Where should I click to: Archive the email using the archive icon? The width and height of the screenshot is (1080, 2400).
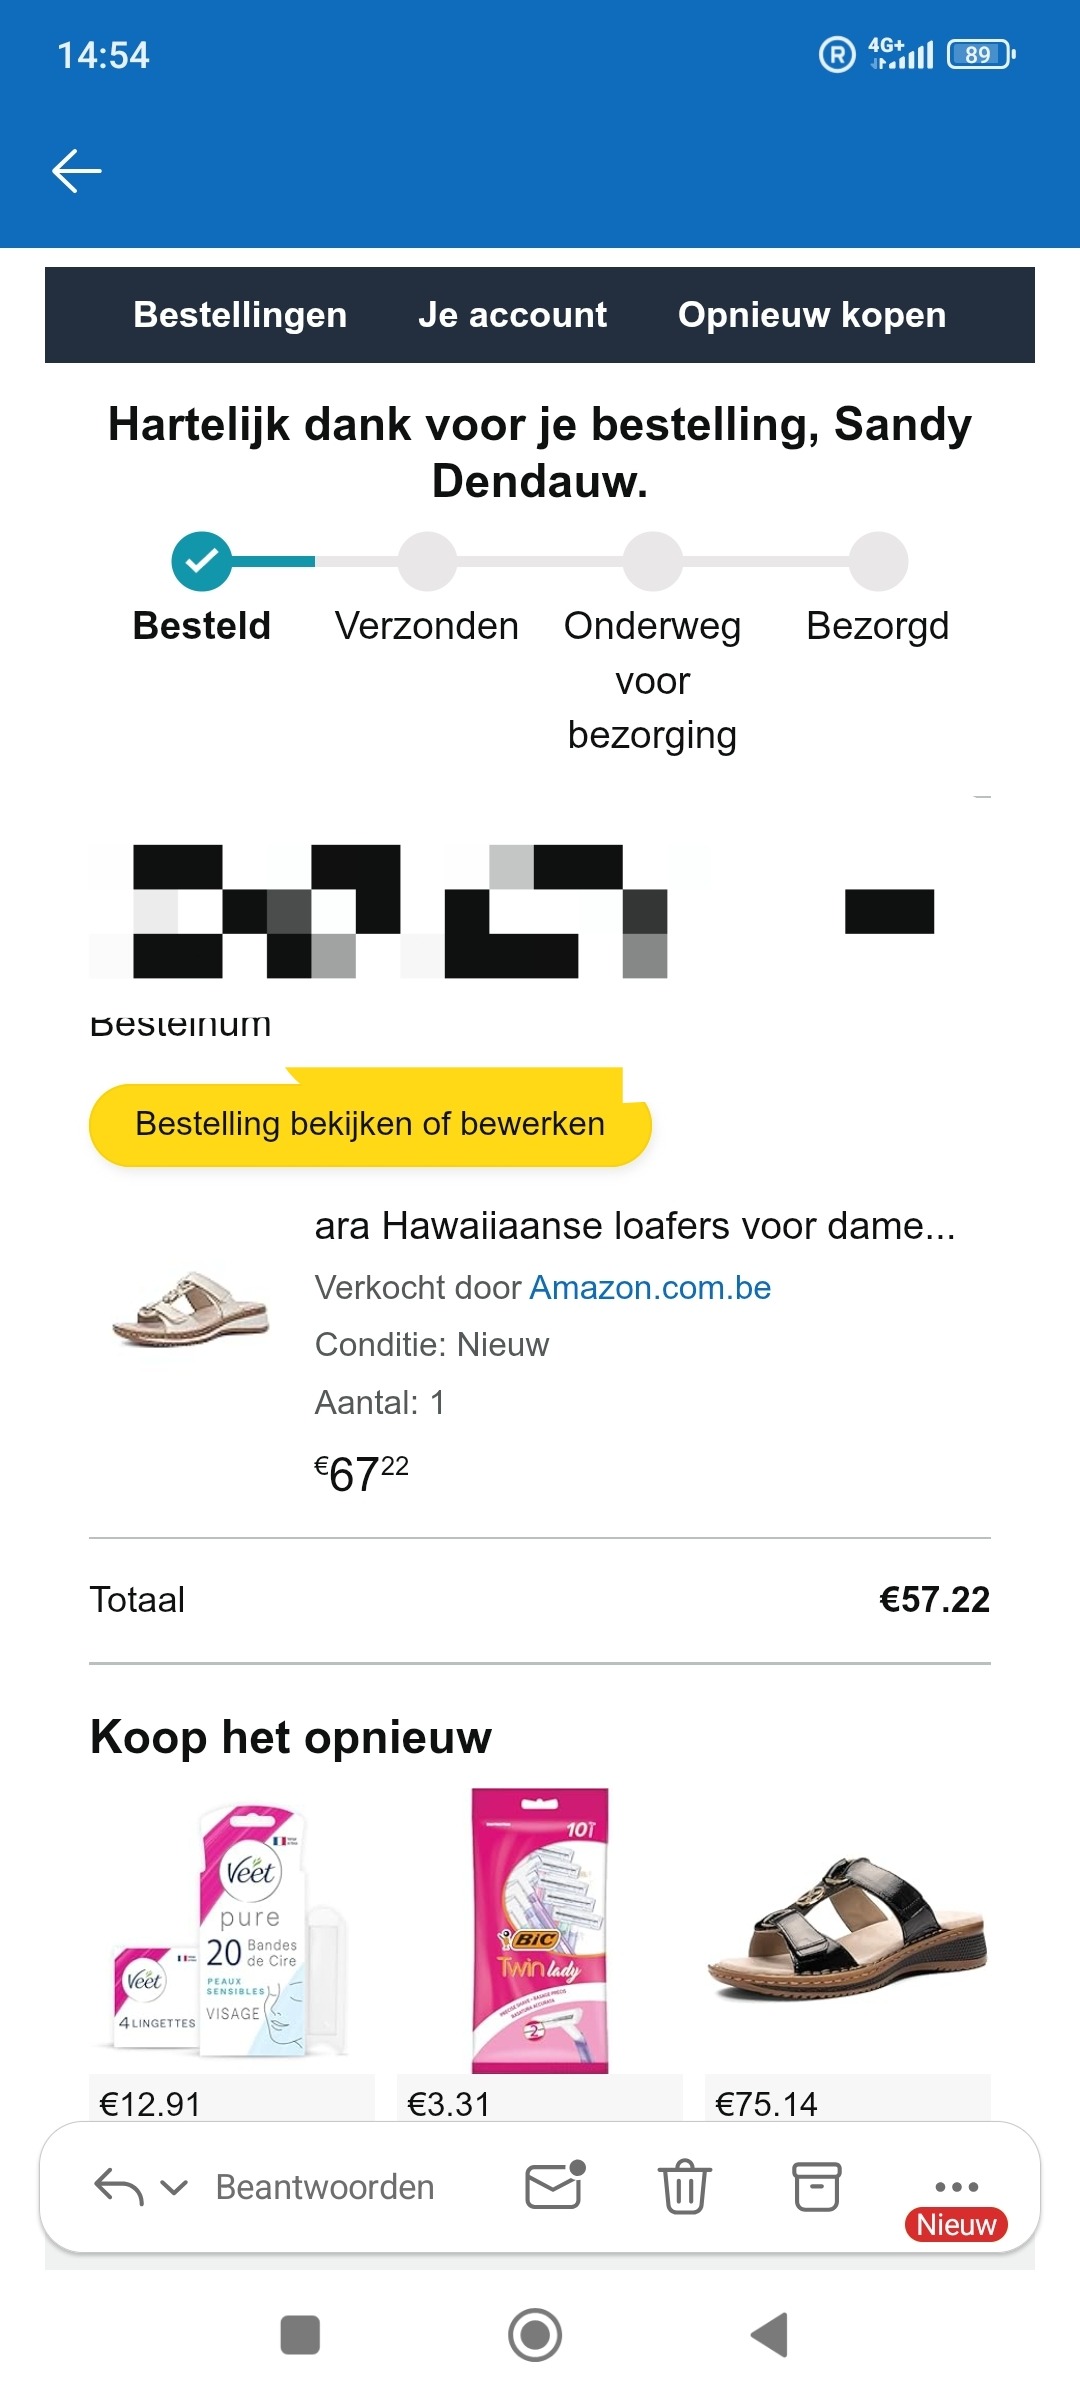pyautogui.click(x=816, y=2186)
